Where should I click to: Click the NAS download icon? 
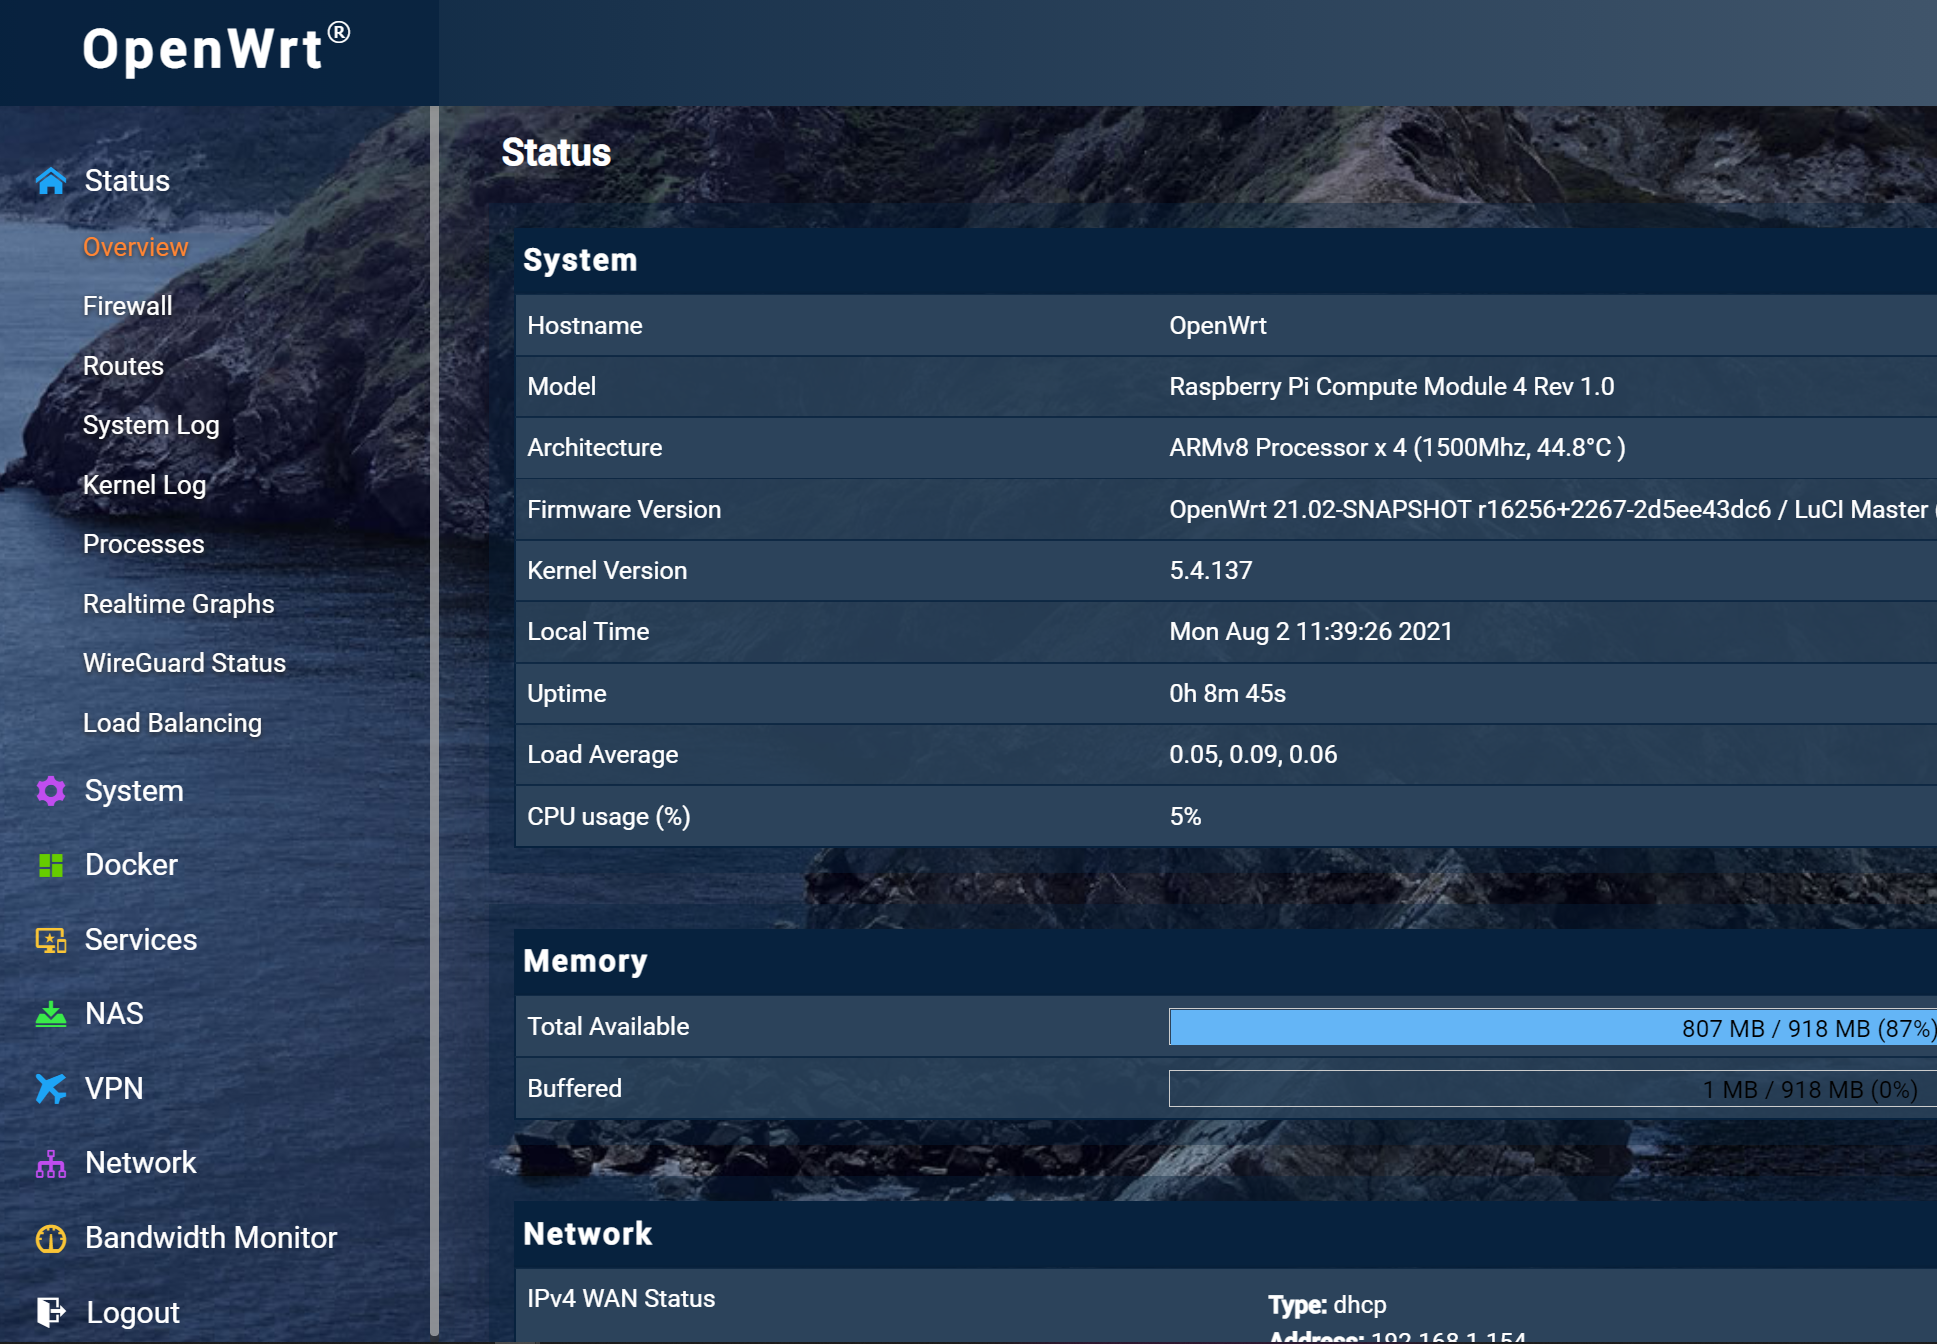(51, 1014)
